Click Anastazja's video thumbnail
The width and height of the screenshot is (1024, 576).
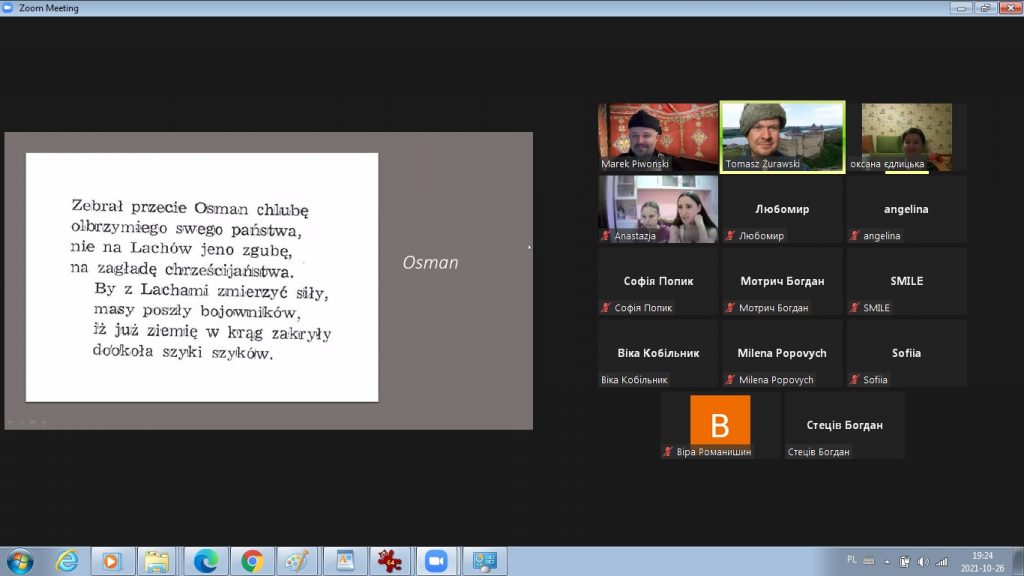coord(658,209)
